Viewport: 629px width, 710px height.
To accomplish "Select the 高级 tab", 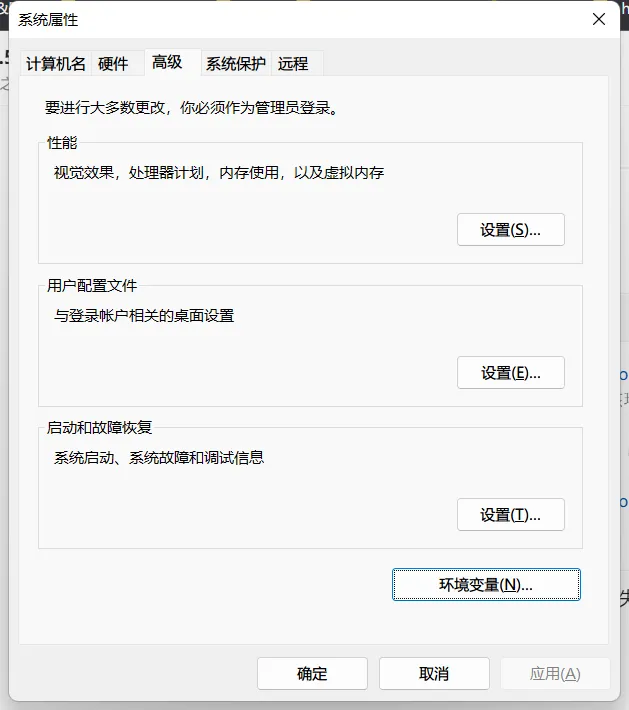I will (167, 62).
